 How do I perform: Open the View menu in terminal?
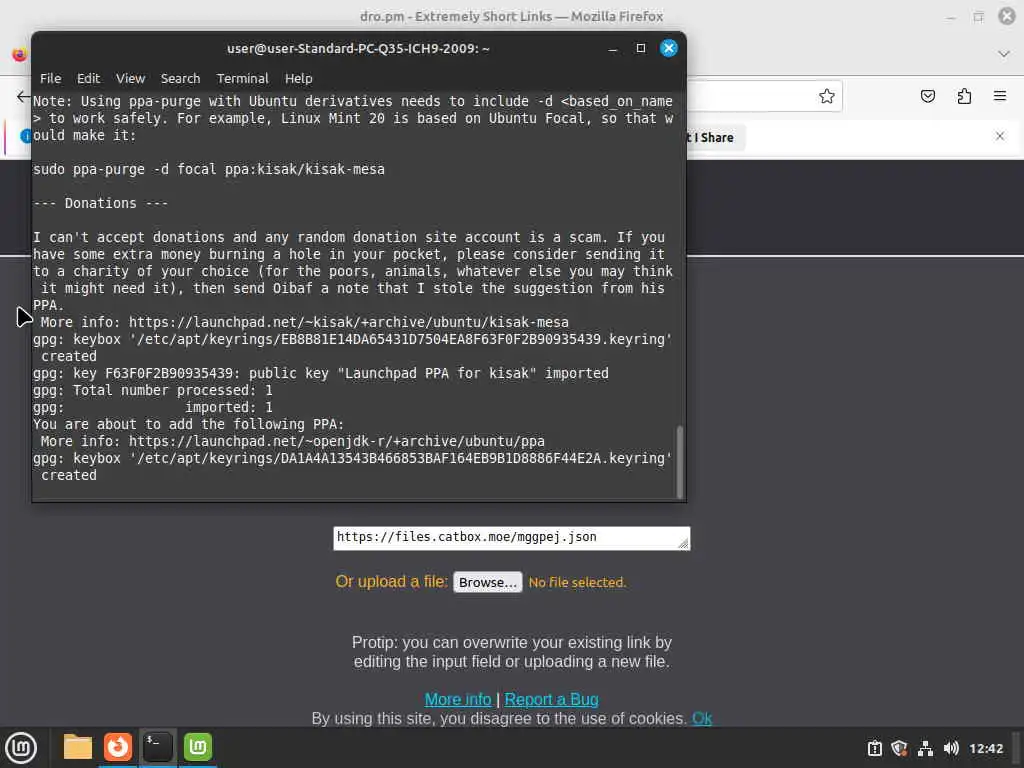[131, 78]
